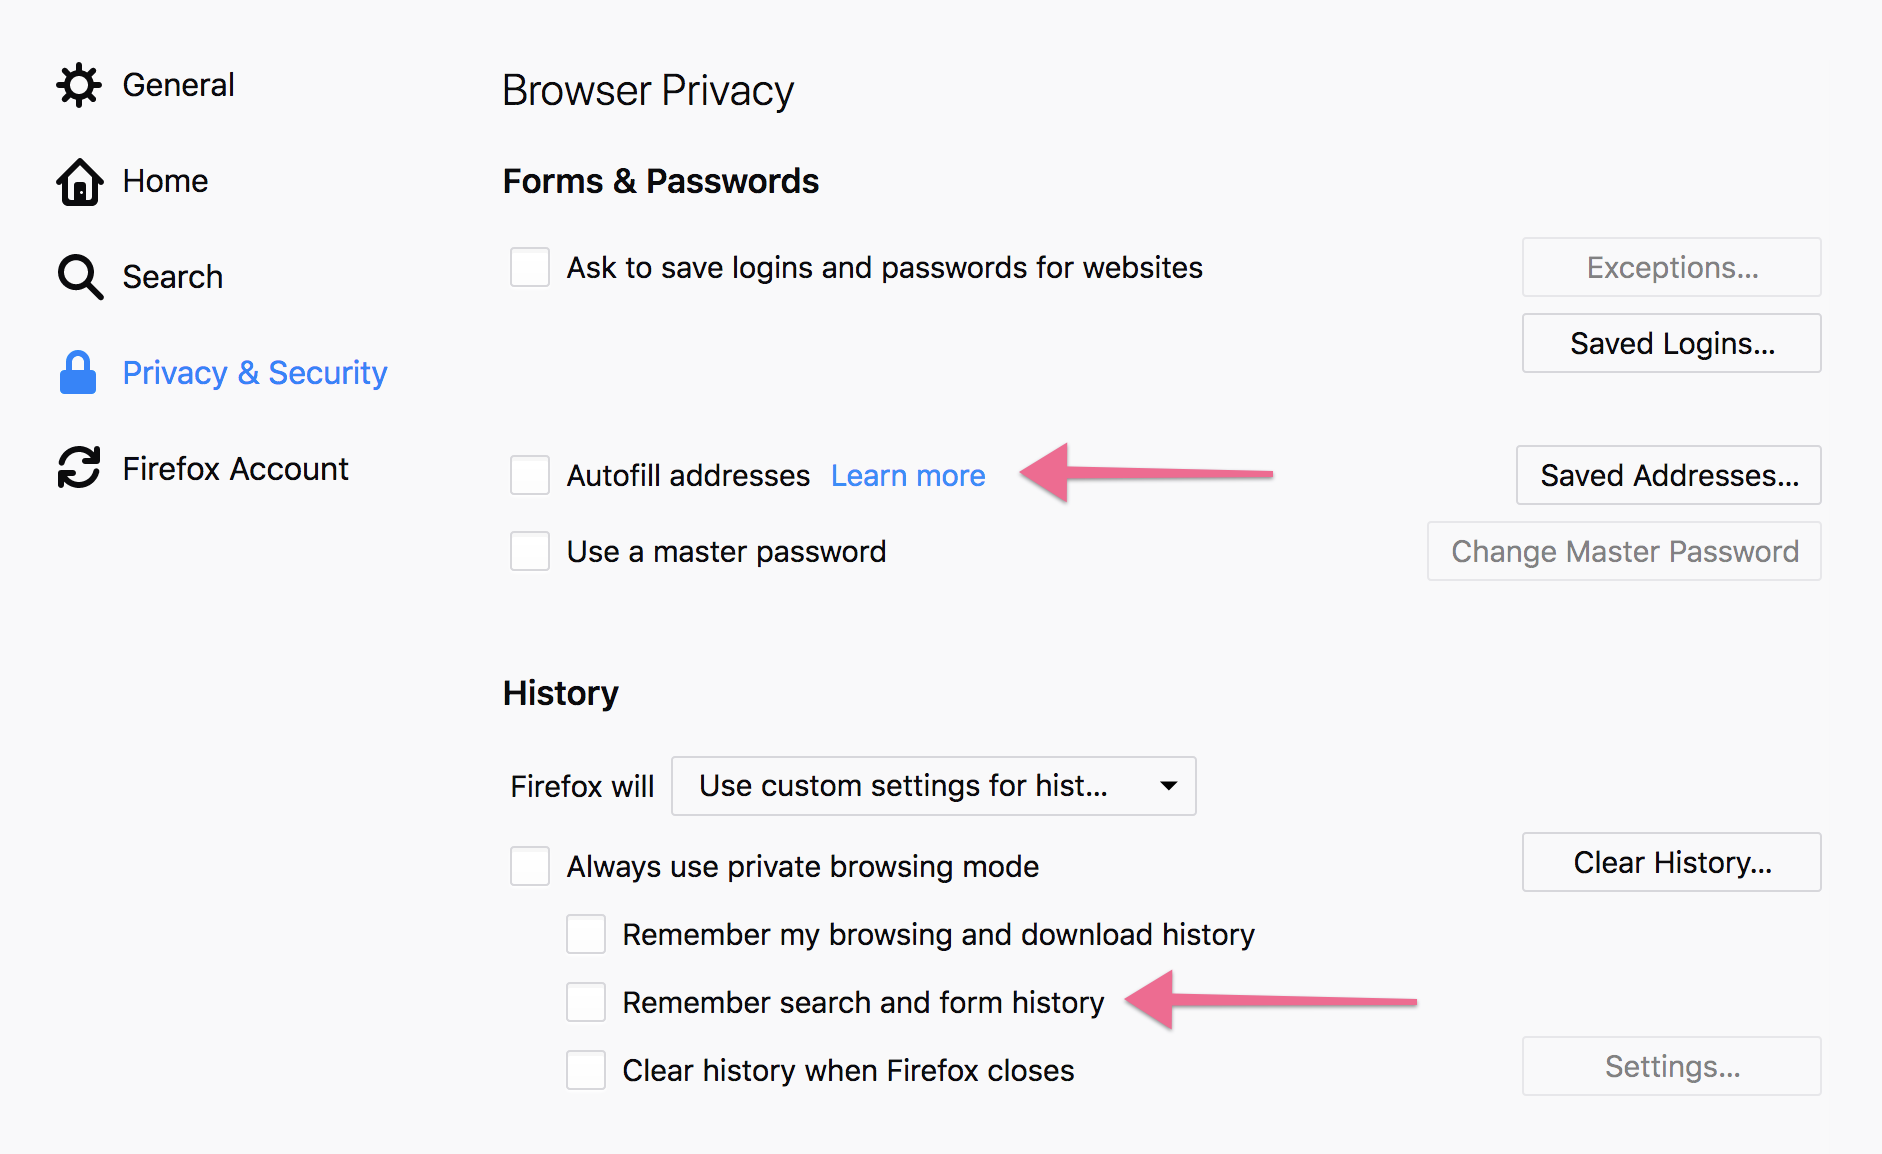Go to the Search settings label
This screenshot has height=1154, width=1882.
172,277
